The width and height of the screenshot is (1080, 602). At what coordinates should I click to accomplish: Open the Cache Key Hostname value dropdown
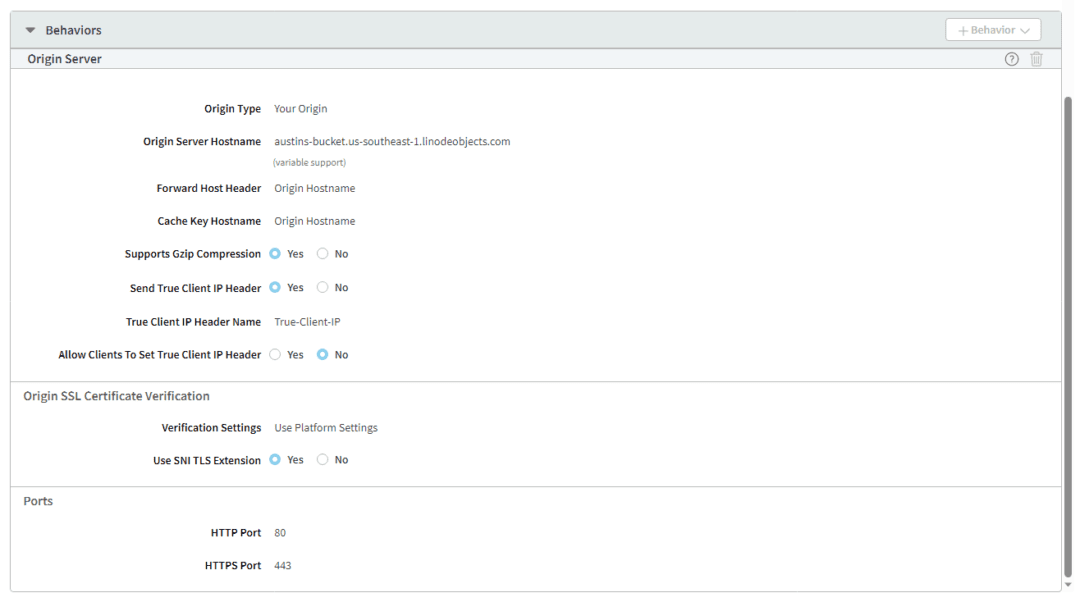click(x=314, y=221)
